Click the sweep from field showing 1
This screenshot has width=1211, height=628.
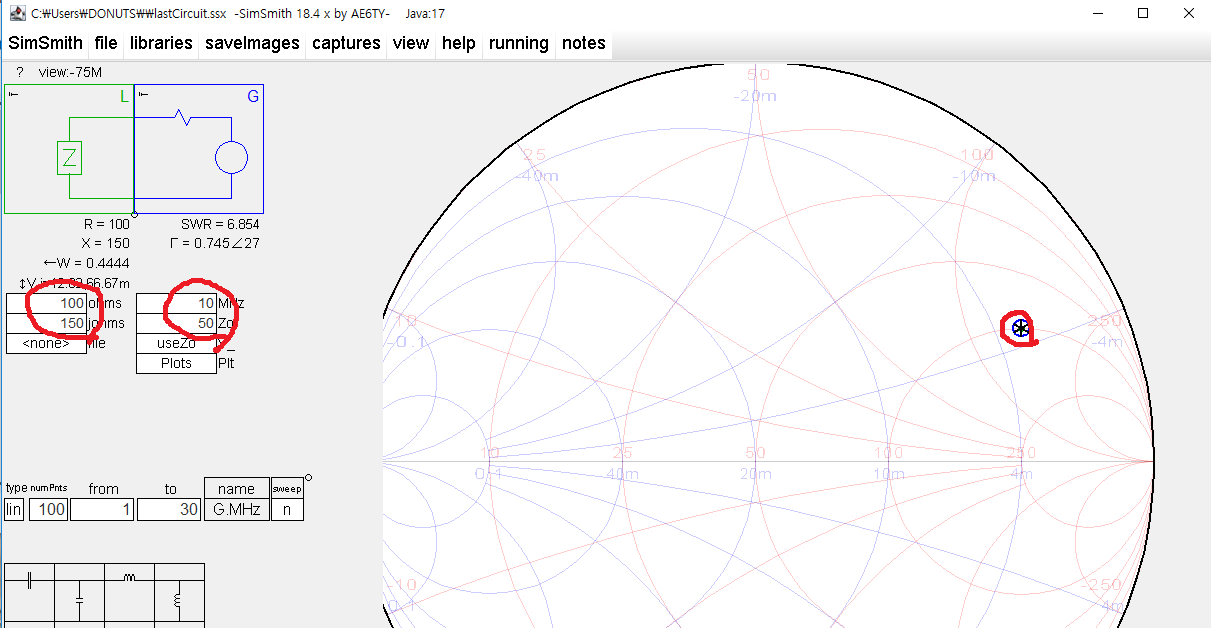(x=103, y=509)
